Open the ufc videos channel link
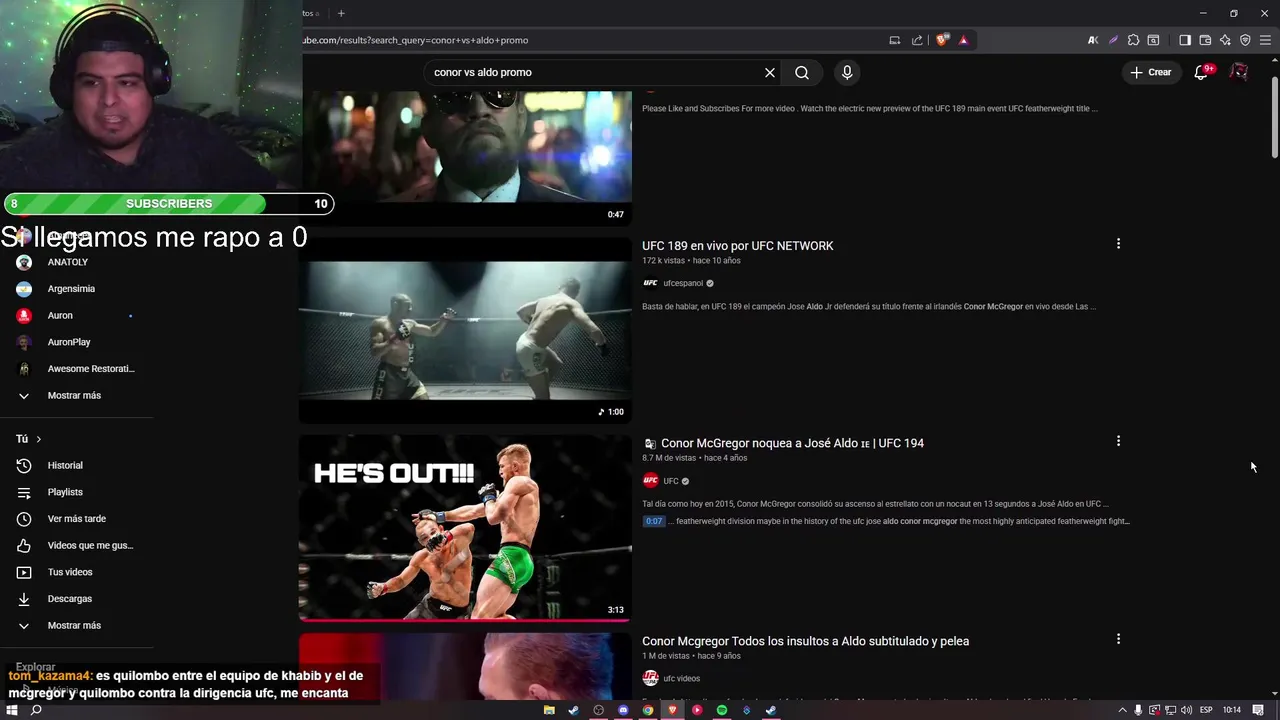The image size is (1280, 720). [x=681, y=678]
